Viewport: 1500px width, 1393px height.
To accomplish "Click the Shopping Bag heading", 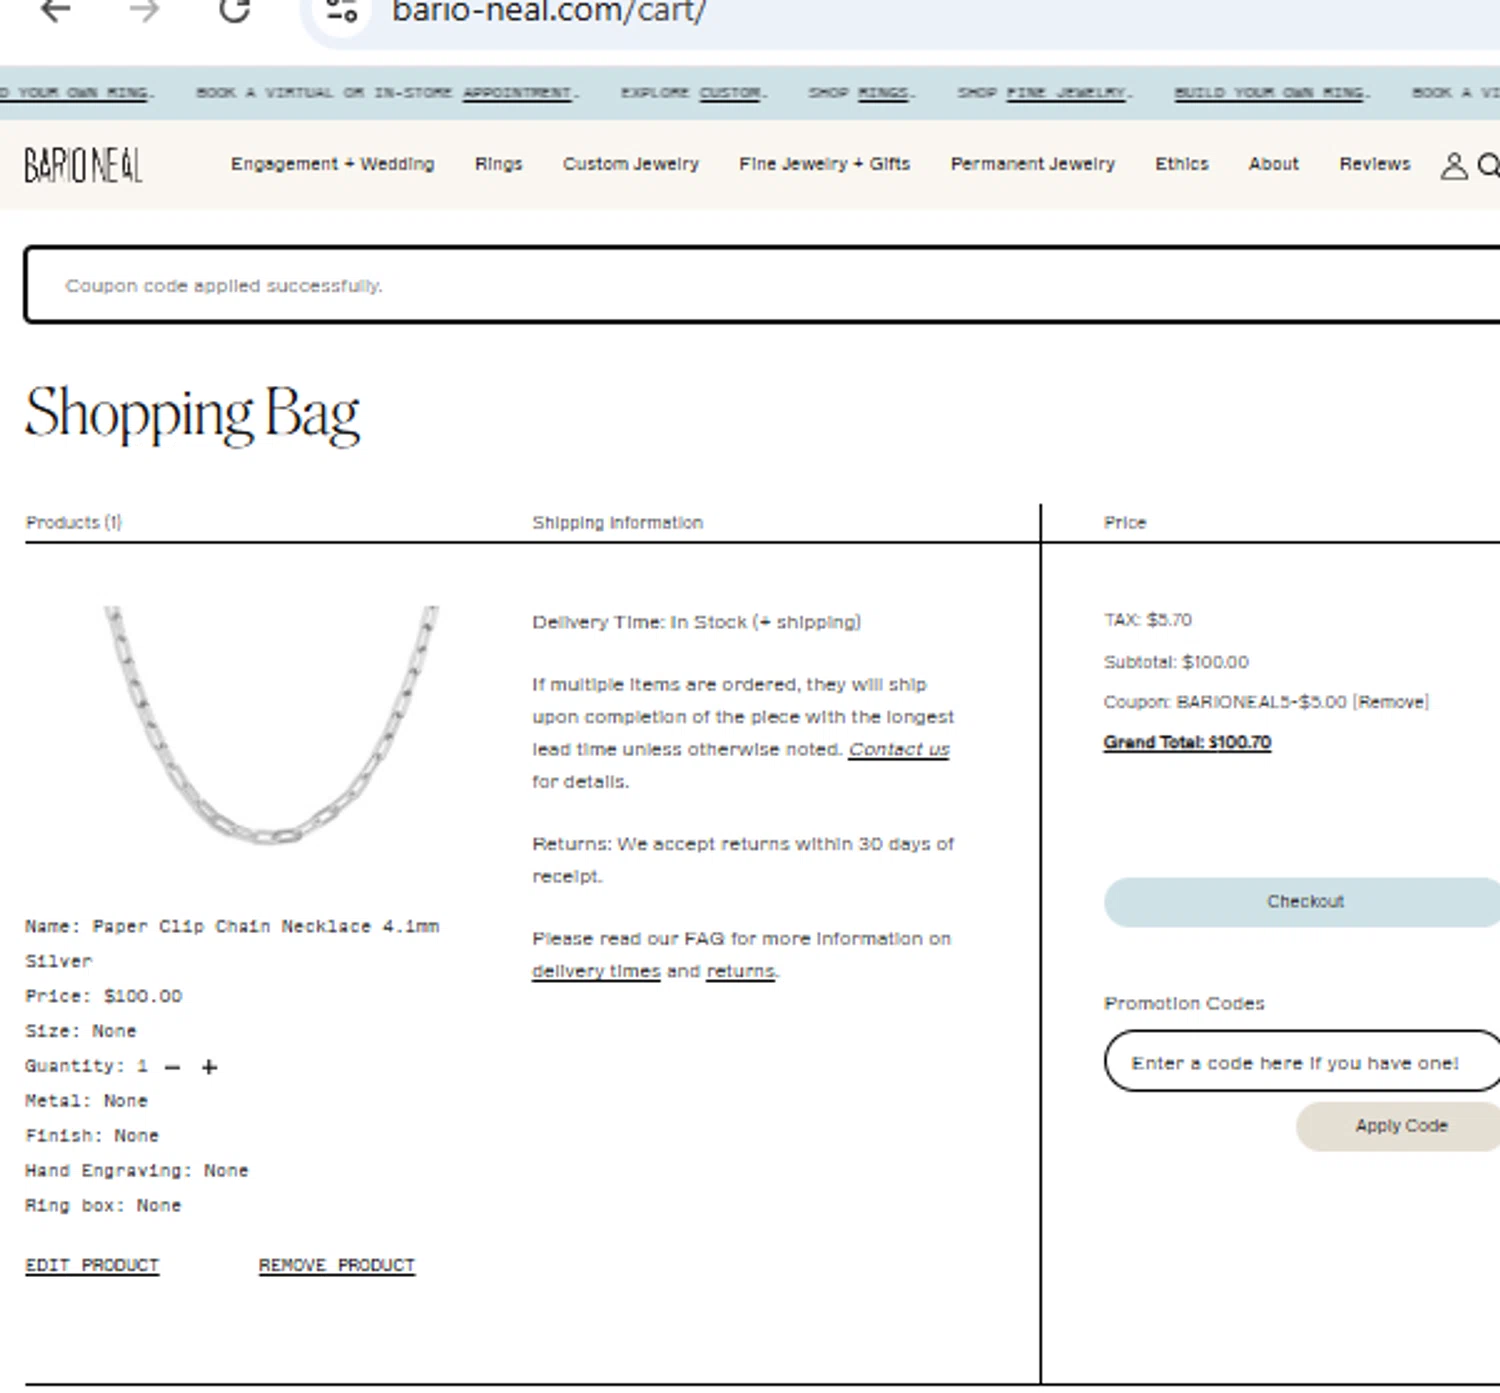I will 192,414.
